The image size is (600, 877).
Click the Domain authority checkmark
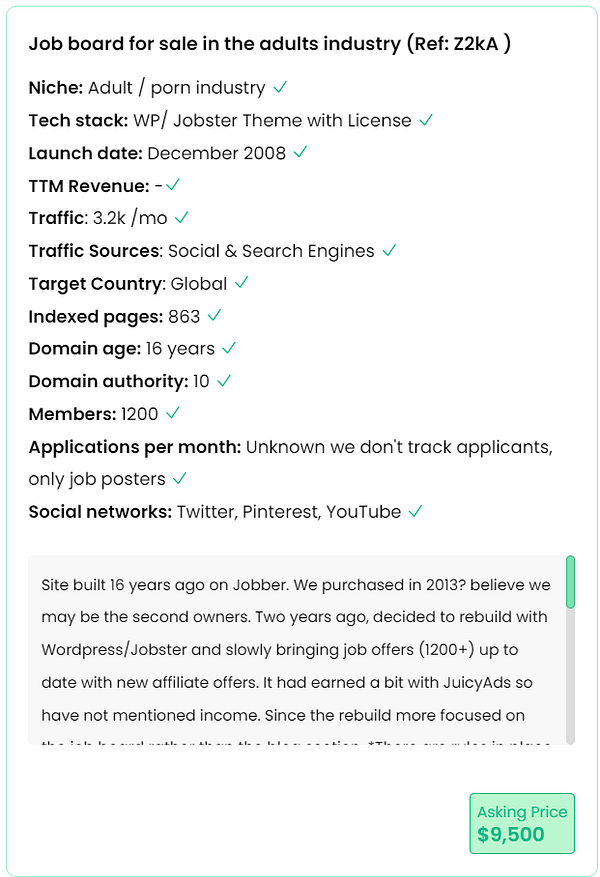(x=224, y=381)
